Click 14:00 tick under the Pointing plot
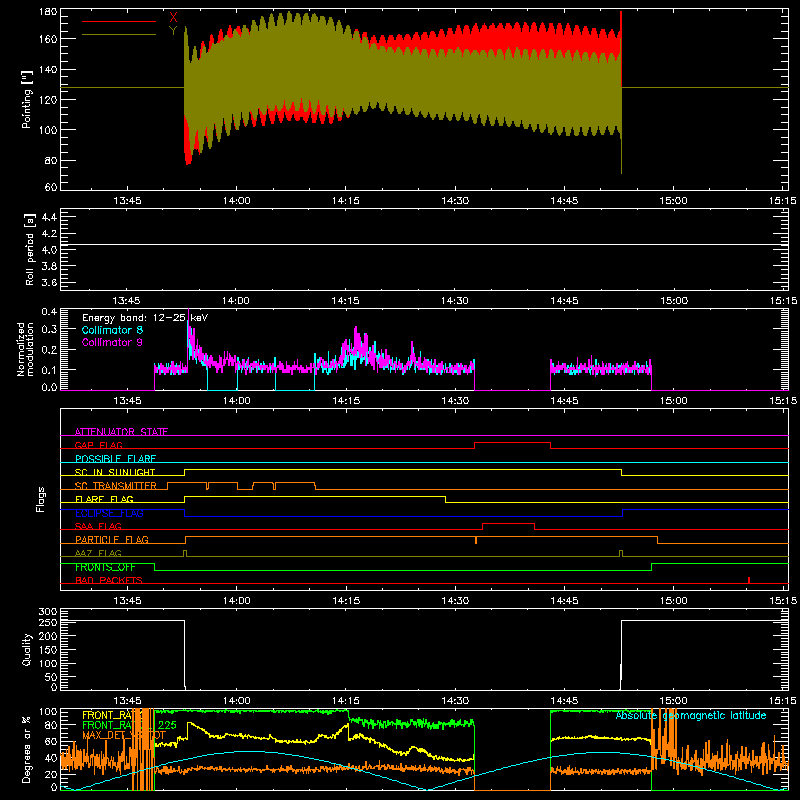800x800 pixels. [237, 201]
